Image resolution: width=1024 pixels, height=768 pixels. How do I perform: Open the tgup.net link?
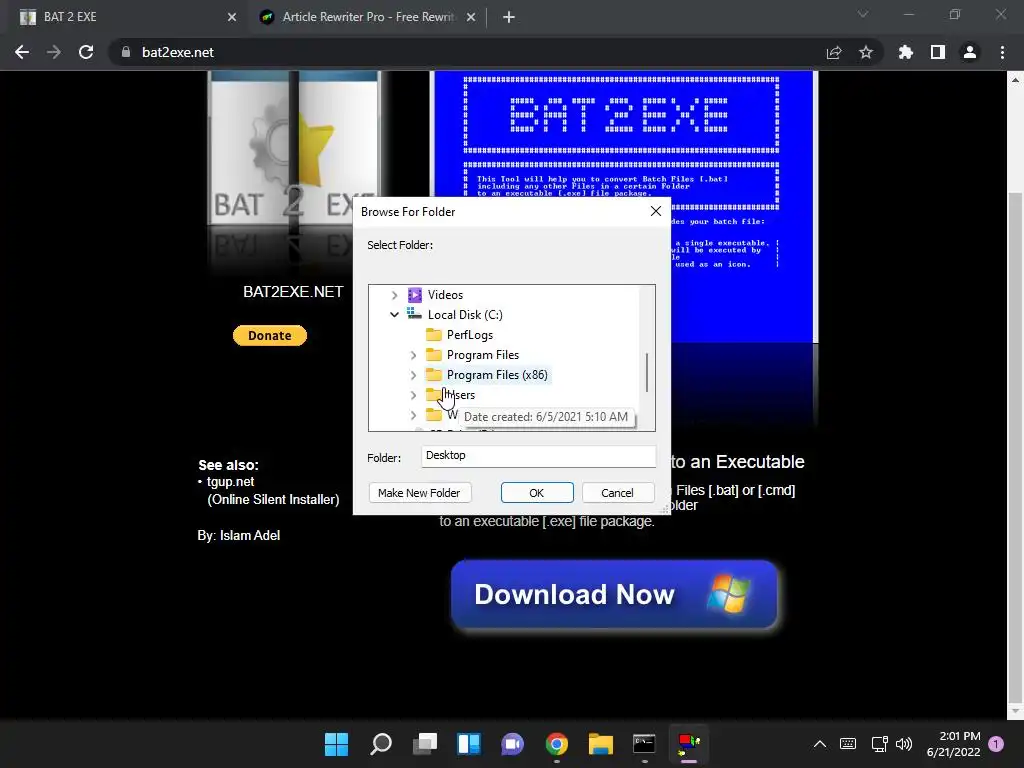coord(231,482)
